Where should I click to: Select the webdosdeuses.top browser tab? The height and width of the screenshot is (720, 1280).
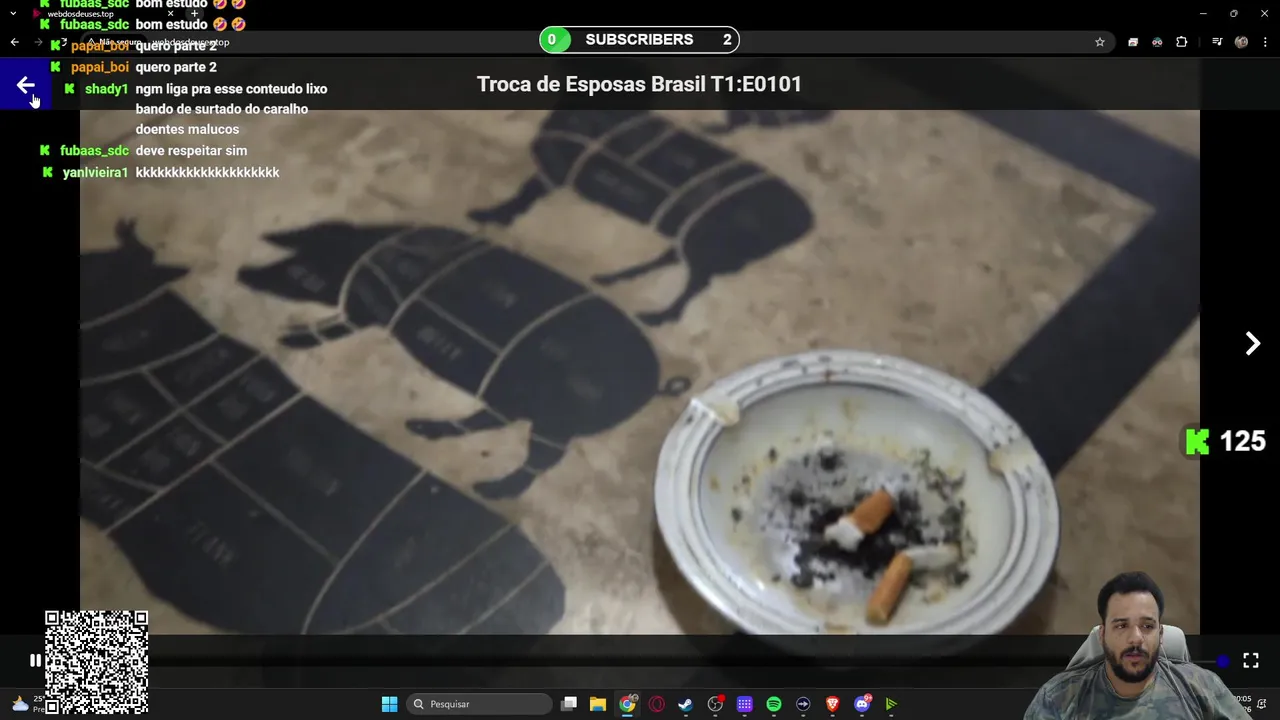[100, 14]
